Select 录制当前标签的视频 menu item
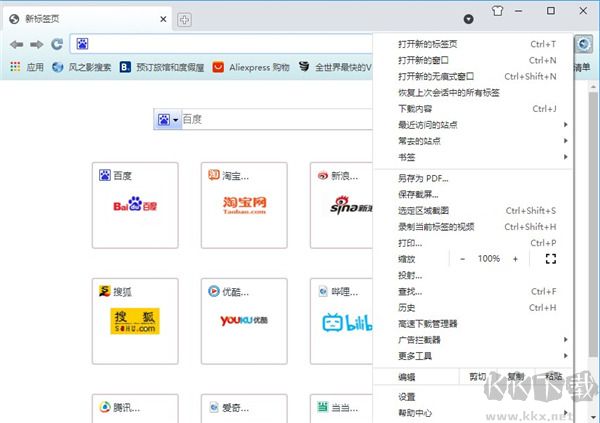This screenshot has width=600, height=423. pyautogui.click(x=473, y=227)
